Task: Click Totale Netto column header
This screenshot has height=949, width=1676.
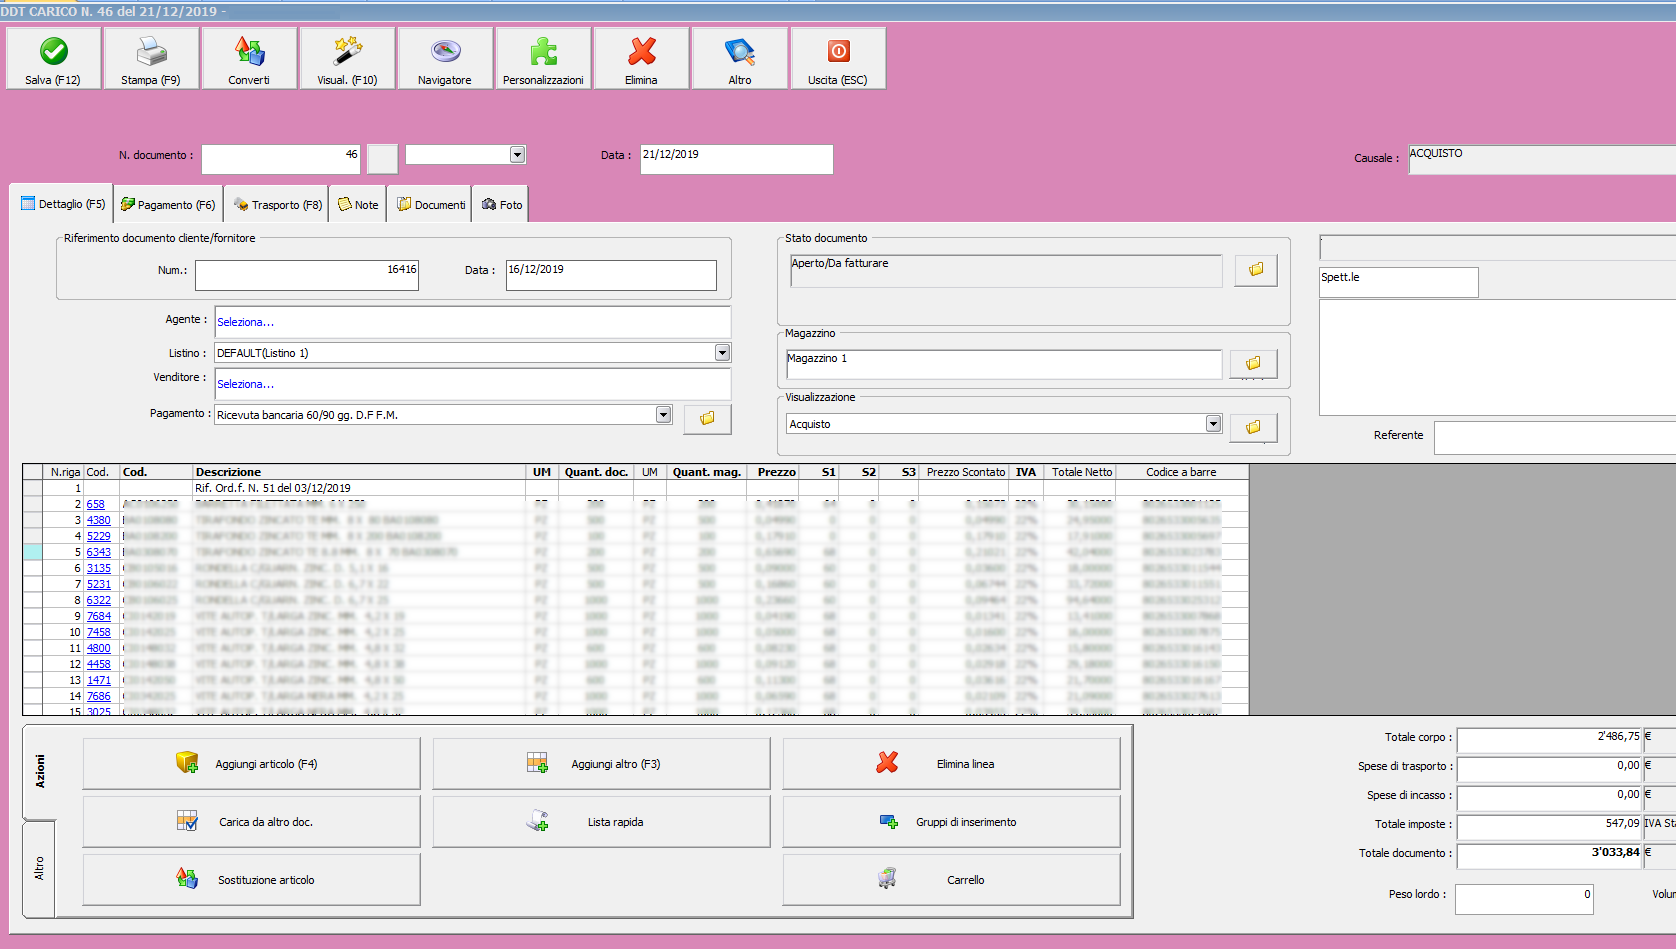Action: point(1081,472)
